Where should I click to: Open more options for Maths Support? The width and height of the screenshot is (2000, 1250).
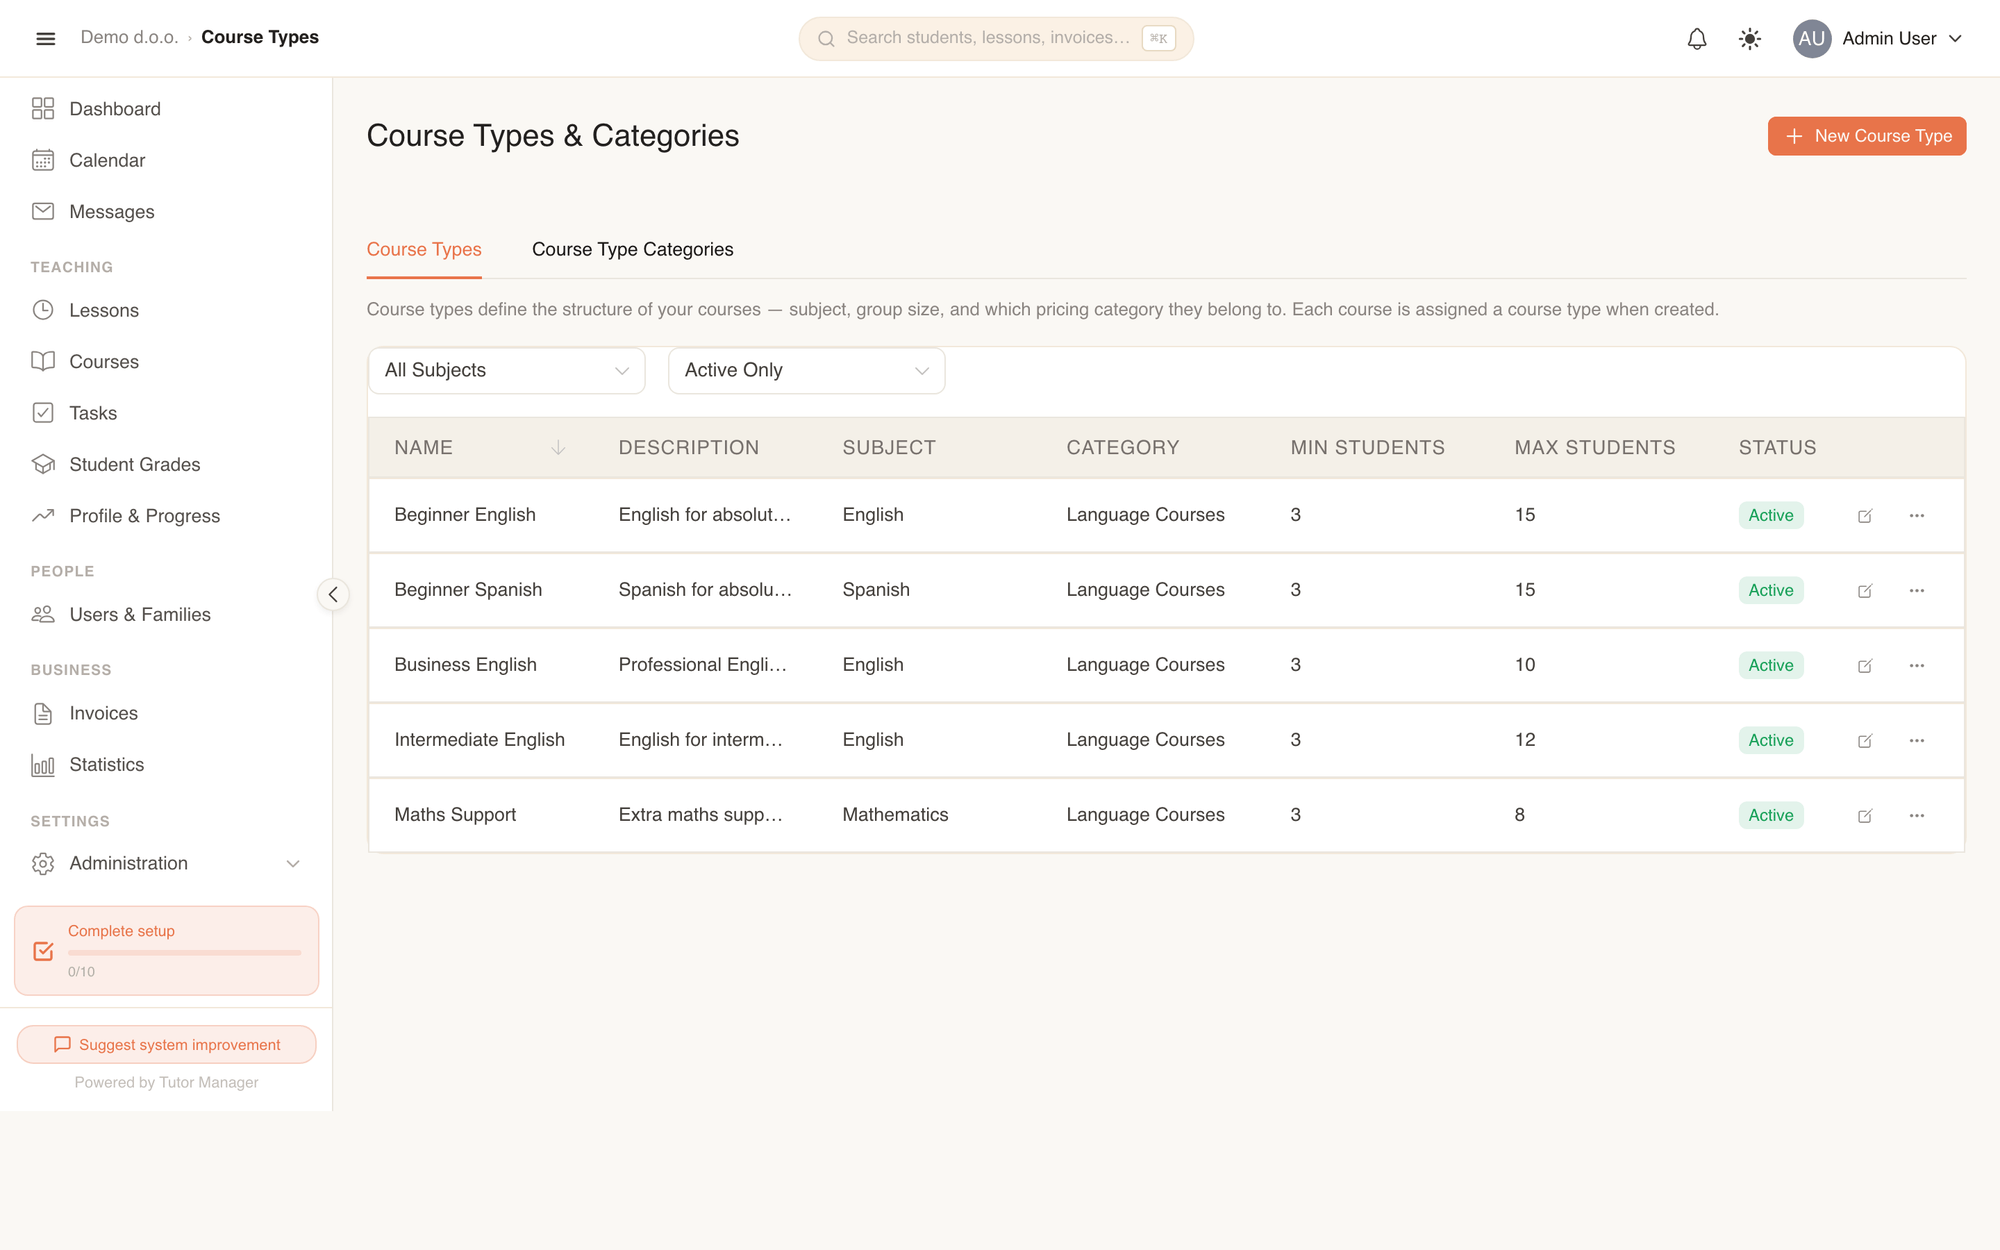(x=1917, y=815)
